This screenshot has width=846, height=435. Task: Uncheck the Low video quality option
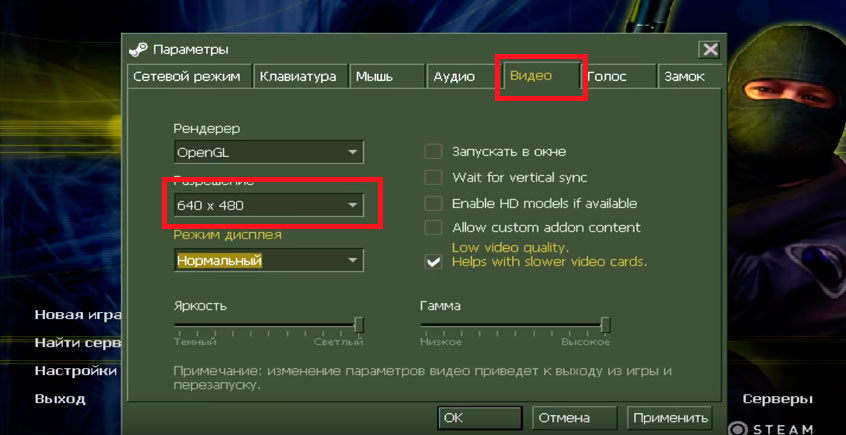point(433,262)
